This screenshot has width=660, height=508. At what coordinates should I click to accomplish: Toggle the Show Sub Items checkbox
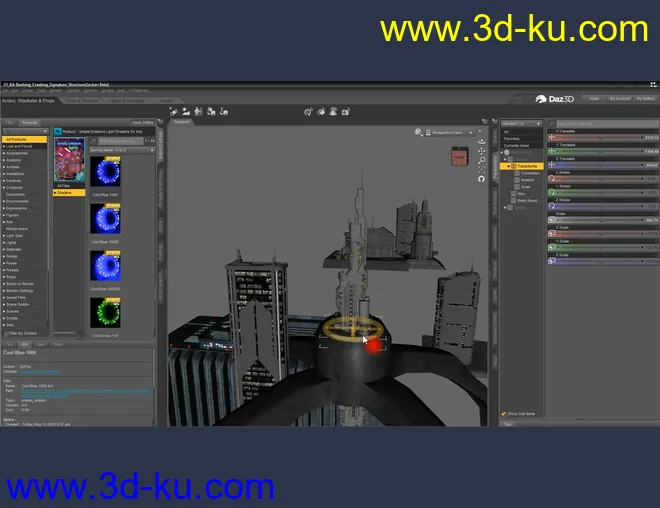(504, 413)
